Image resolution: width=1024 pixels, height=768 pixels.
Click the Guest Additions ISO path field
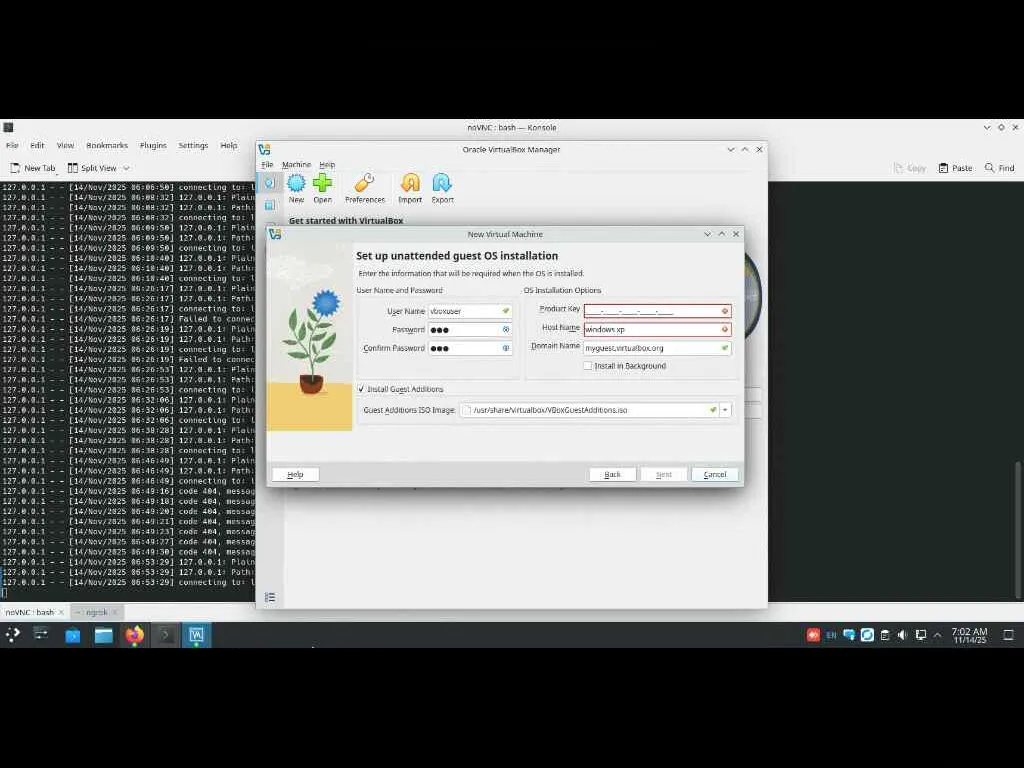tap(588, 410)
